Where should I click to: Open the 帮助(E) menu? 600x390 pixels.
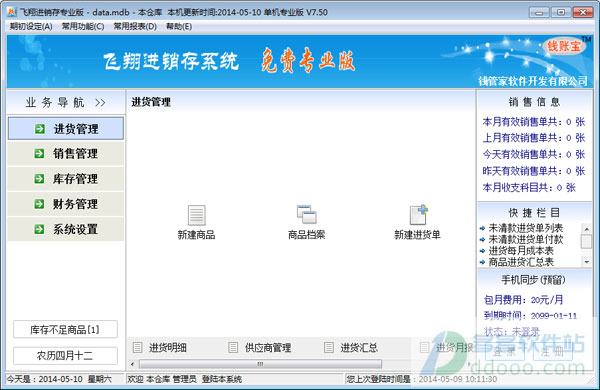pos(179,26)
